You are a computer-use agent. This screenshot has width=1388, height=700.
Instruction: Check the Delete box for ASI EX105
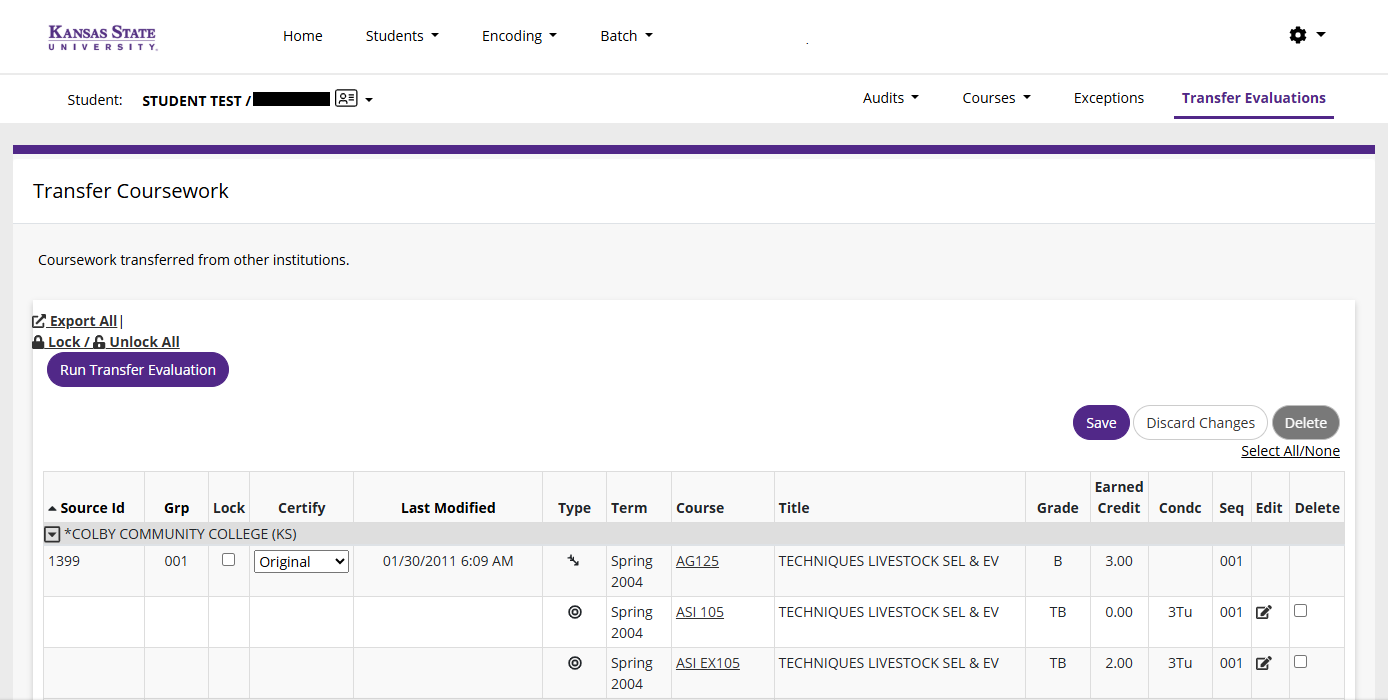pyautogui.click(x=1300, y=661)
